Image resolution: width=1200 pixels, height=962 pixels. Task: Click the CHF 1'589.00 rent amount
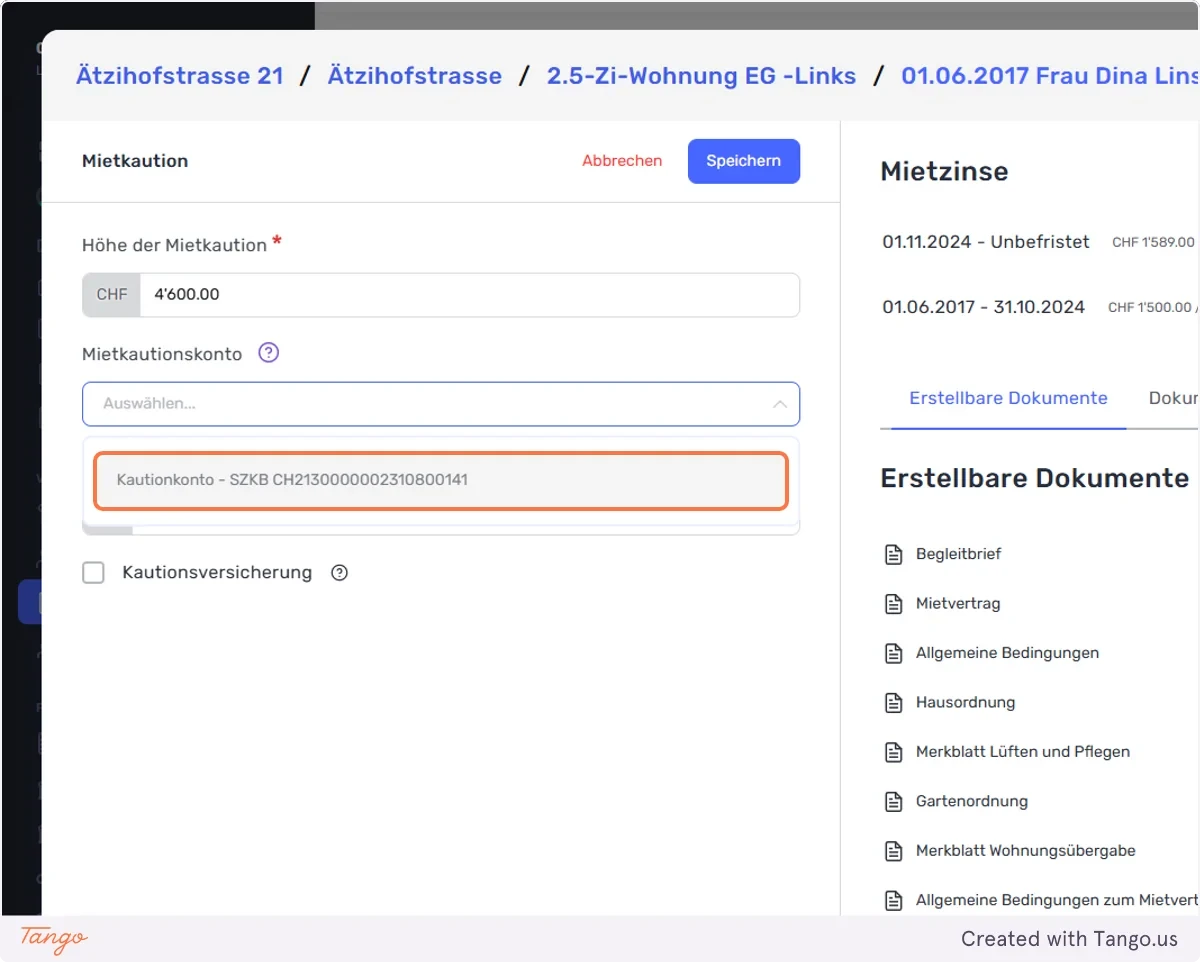coord(1153,242)
